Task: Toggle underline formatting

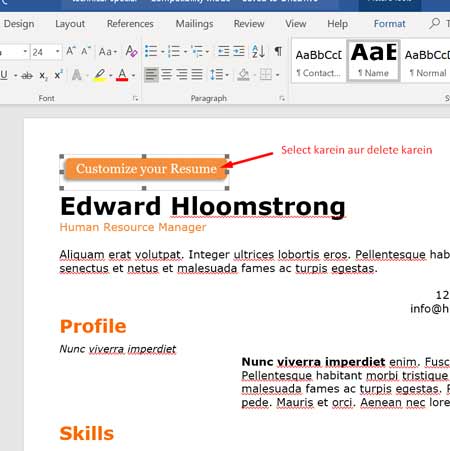Action: (x=4, y=75)
